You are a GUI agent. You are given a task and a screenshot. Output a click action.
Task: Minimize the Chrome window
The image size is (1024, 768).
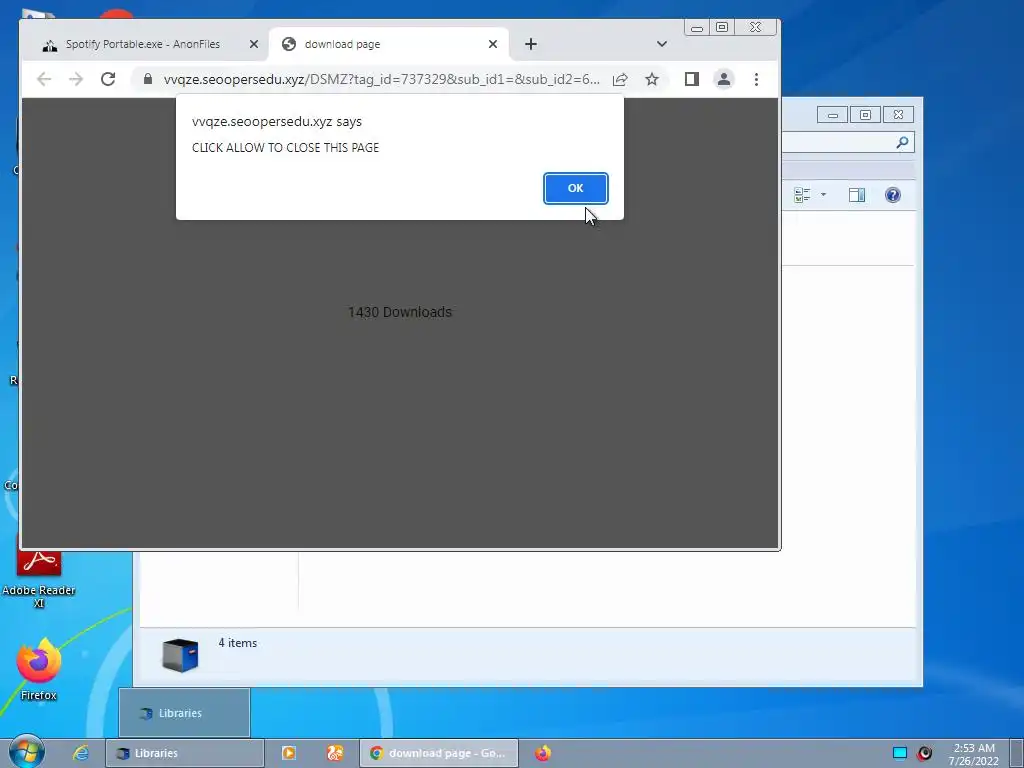point(697,27)
